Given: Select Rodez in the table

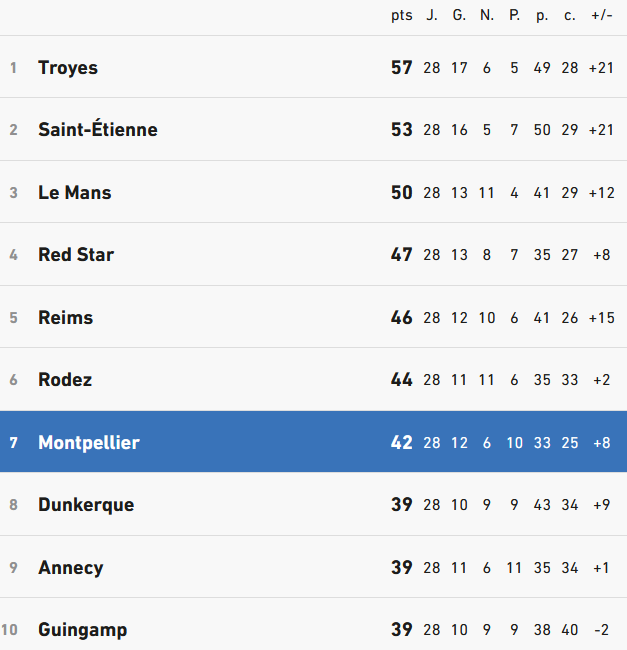Looking at the screenshot, I should (x=65, y=380).
